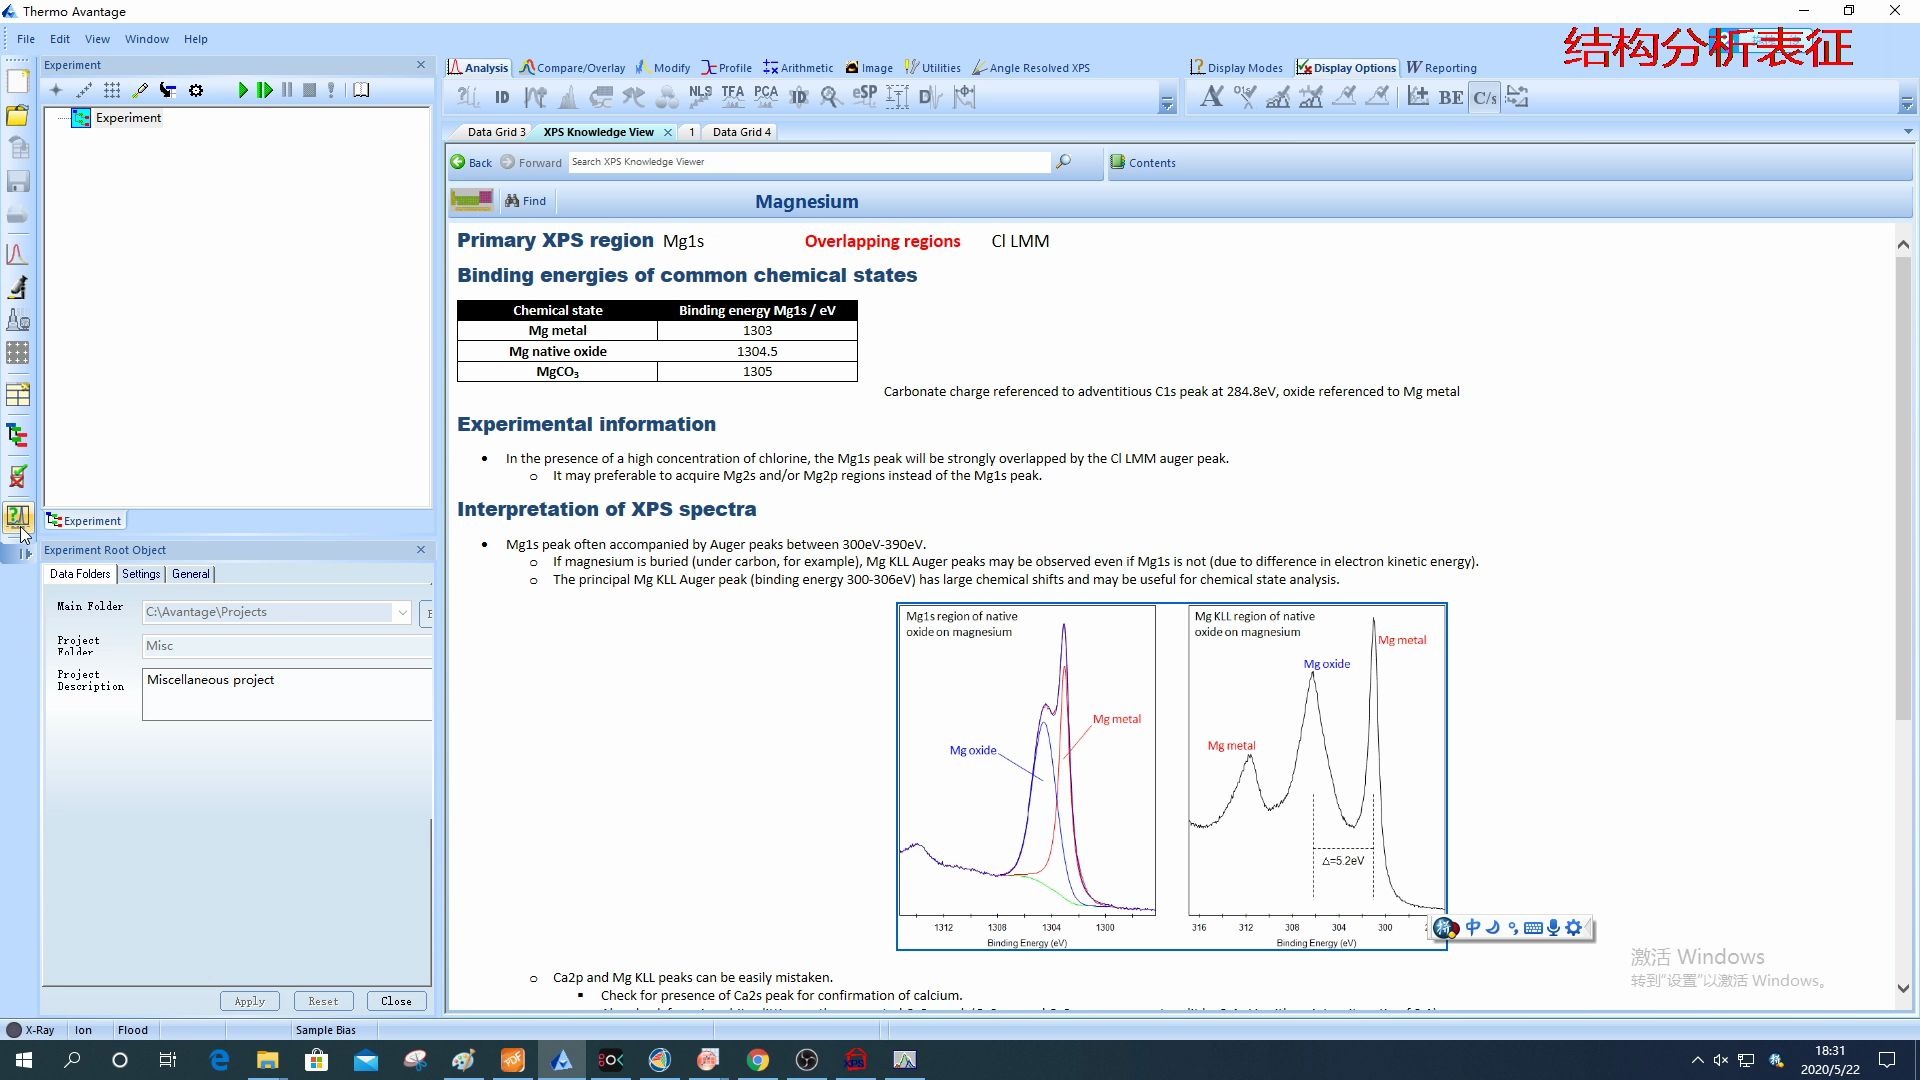Toggle BE binding energy display
Viewport: 1920px width, 1080px height.
coord(1451,97)
